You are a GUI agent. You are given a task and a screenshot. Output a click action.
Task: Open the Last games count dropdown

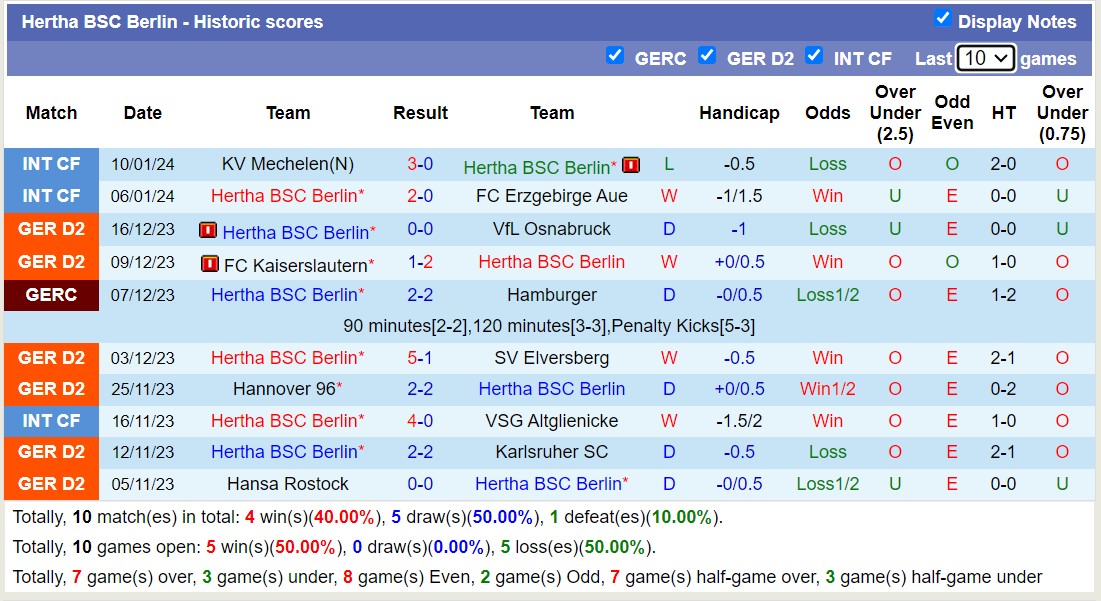tap(984, 58)
